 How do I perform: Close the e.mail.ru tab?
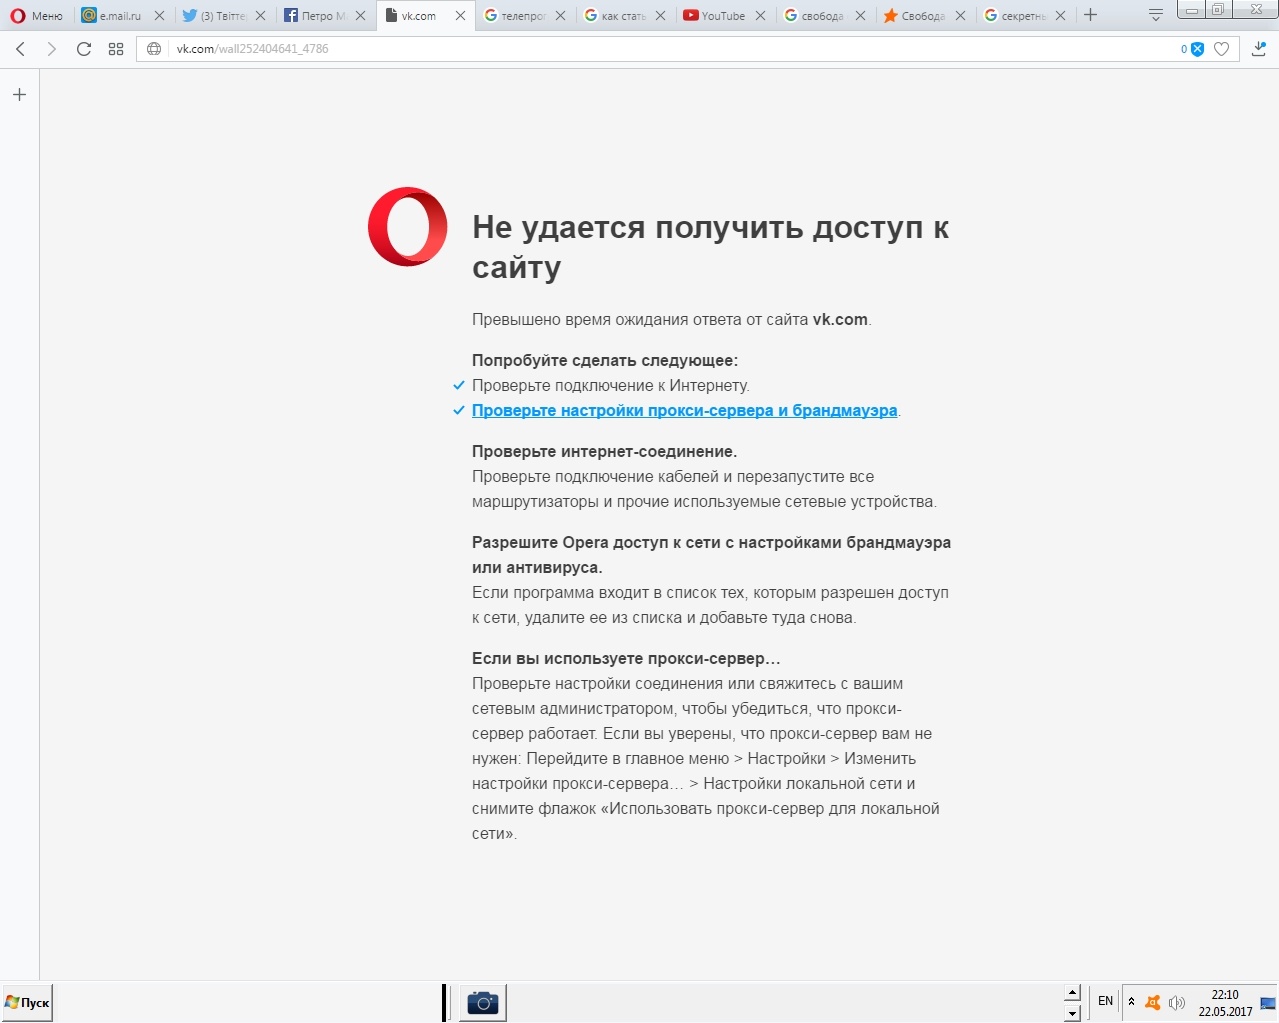click(x=159, y=16)
